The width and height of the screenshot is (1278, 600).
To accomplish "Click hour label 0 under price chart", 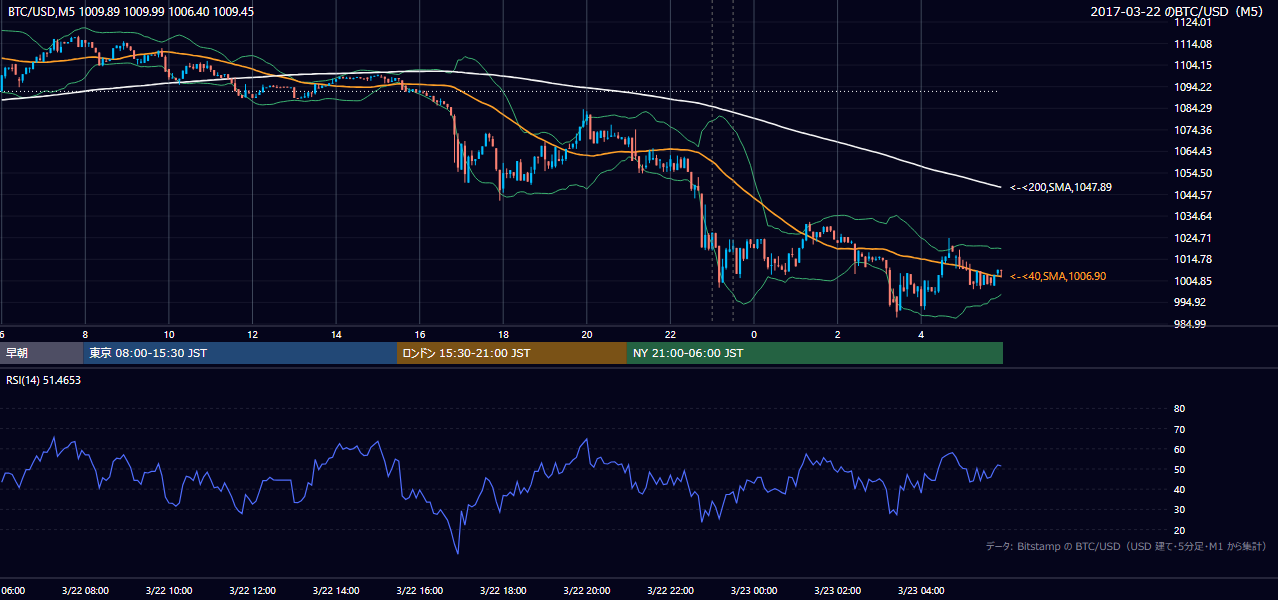I will click(754, 335).
